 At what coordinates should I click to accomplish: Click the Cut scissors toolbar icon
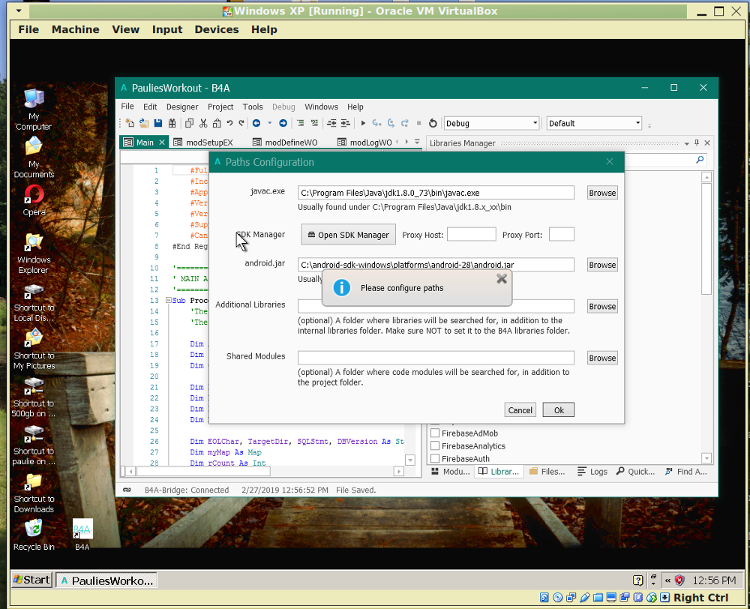click(x=203, y=124)
